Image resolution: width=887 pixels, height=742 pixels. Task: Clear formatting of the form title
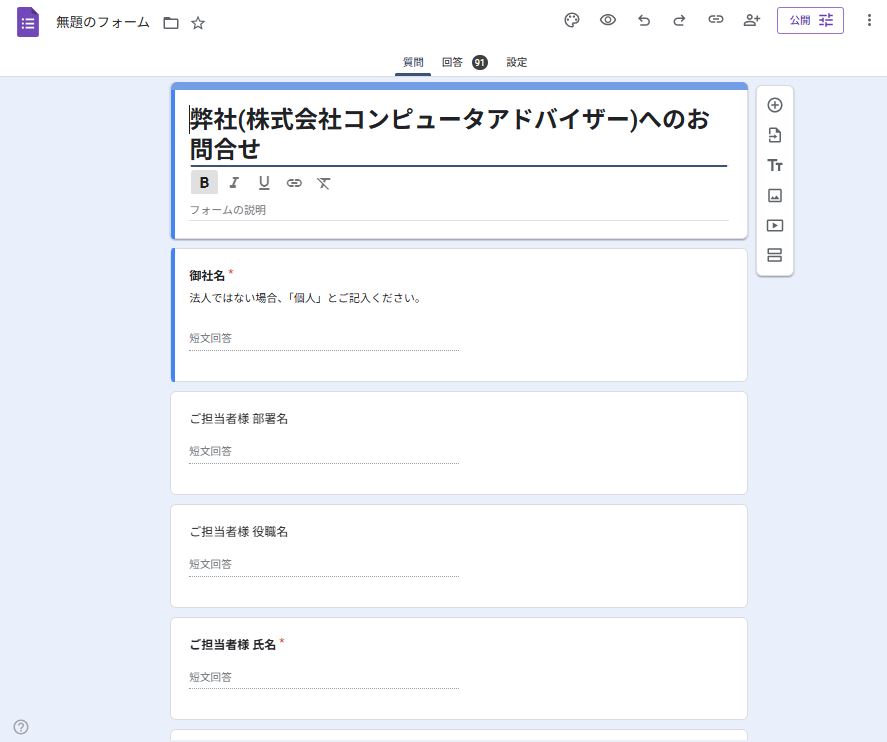323,182
